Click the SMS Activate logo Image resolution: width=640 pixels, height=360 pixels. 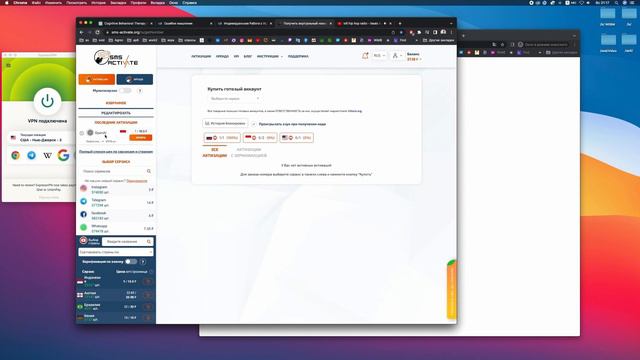(x=116, y=58)
